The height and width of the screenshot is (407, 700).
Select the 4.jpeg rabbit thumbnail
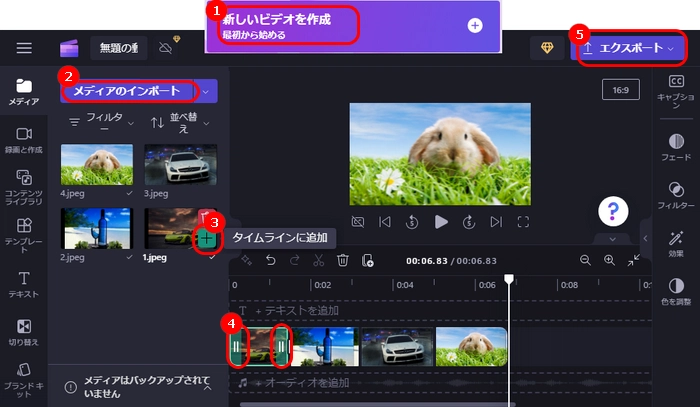97,164
